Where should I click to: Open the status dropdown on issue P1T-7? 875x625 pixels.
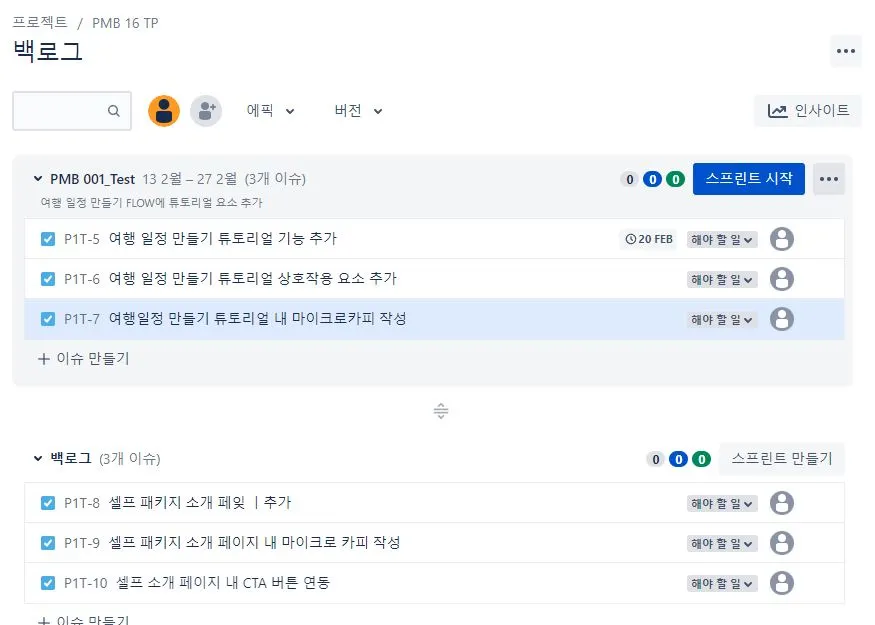pos(721,319)
